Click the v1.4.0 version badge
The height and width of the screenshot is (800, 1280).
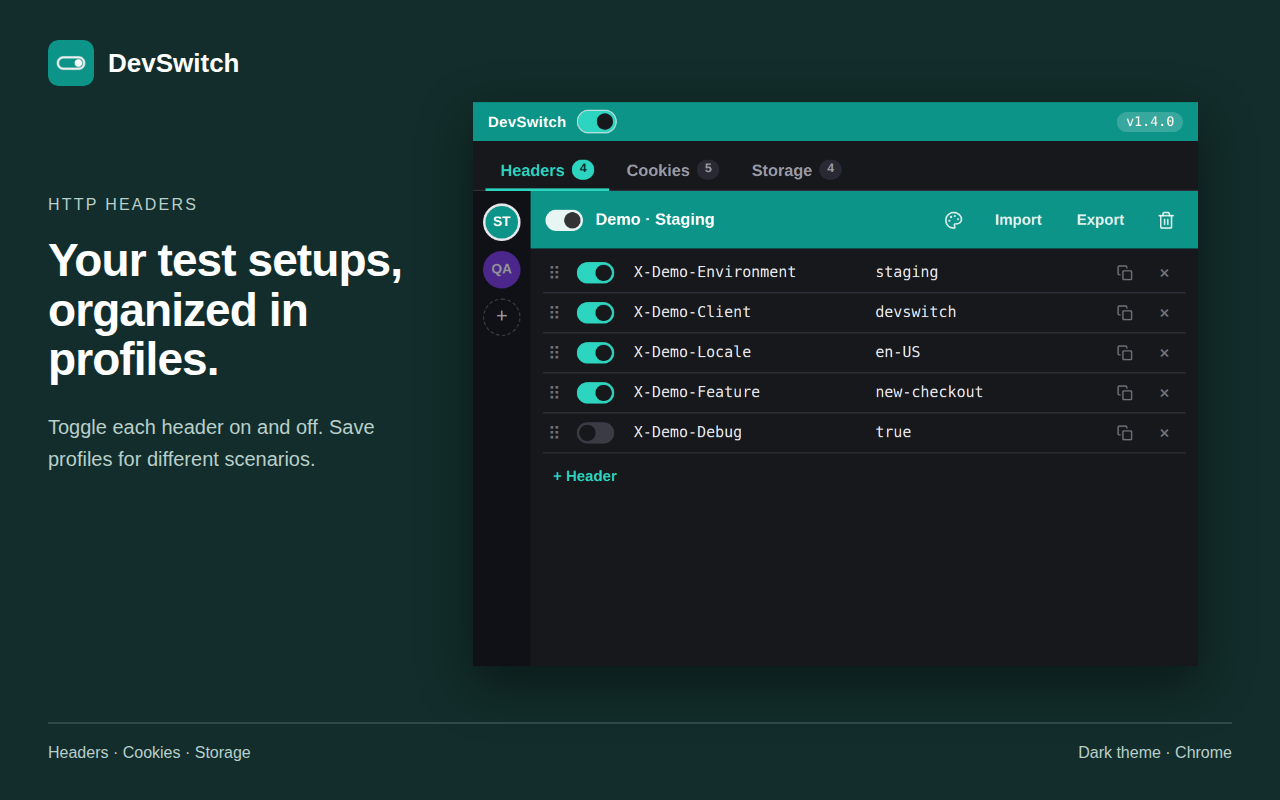(1150, 122)
